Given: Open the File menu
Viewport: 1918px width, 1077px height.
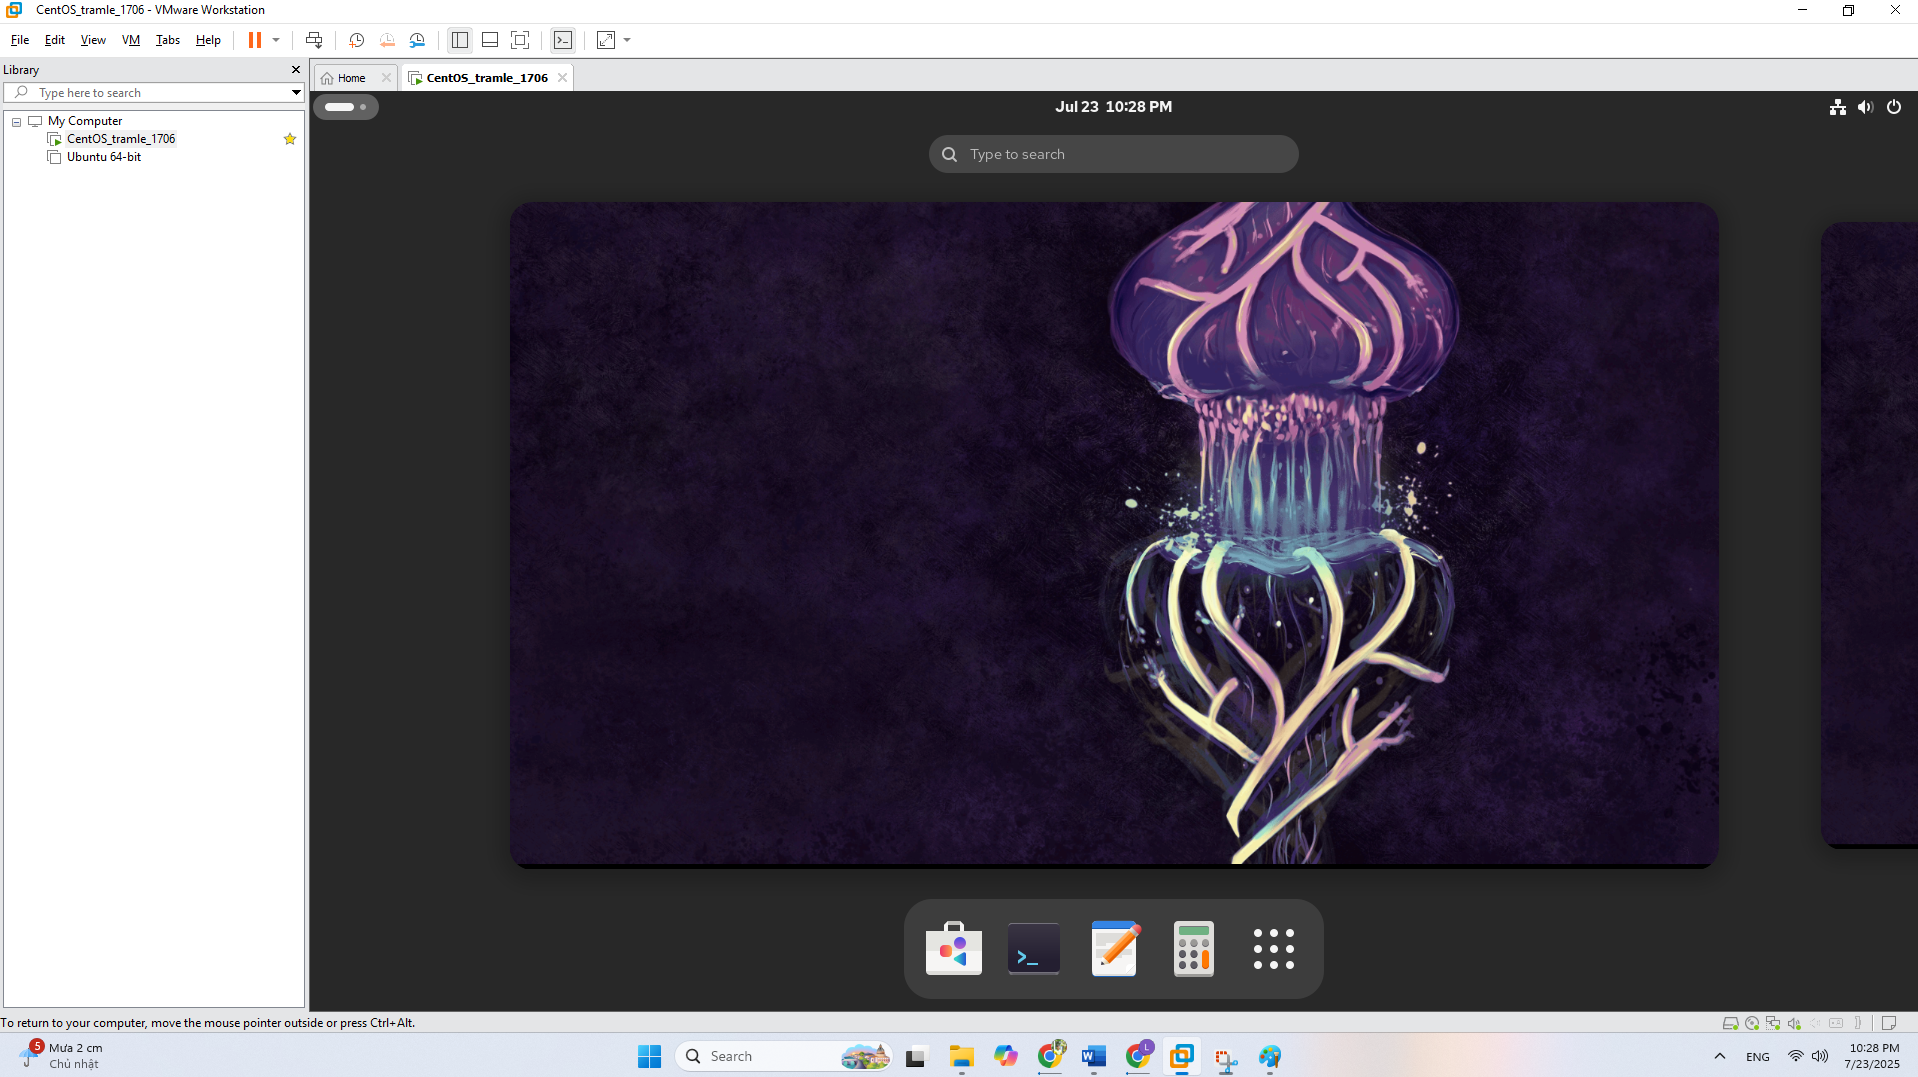Looking at the screenshot, I should click(20, 40).
